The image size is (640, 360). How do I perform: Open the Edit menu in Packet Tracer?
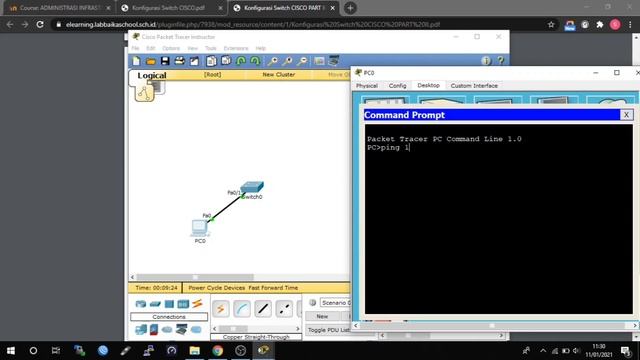tap(151, 48)
